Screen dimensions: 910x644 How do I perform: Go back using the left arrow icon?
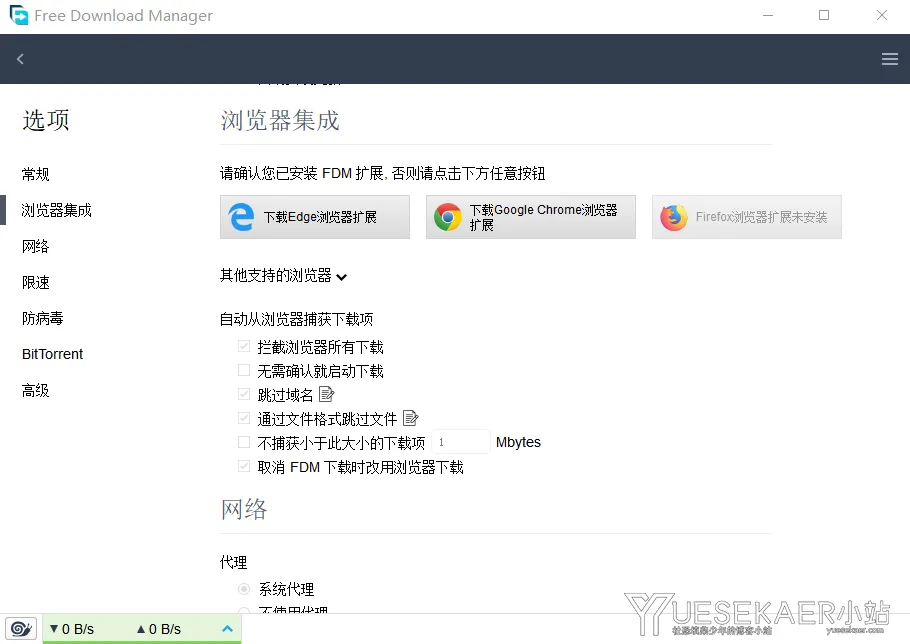tap(20, 59)
